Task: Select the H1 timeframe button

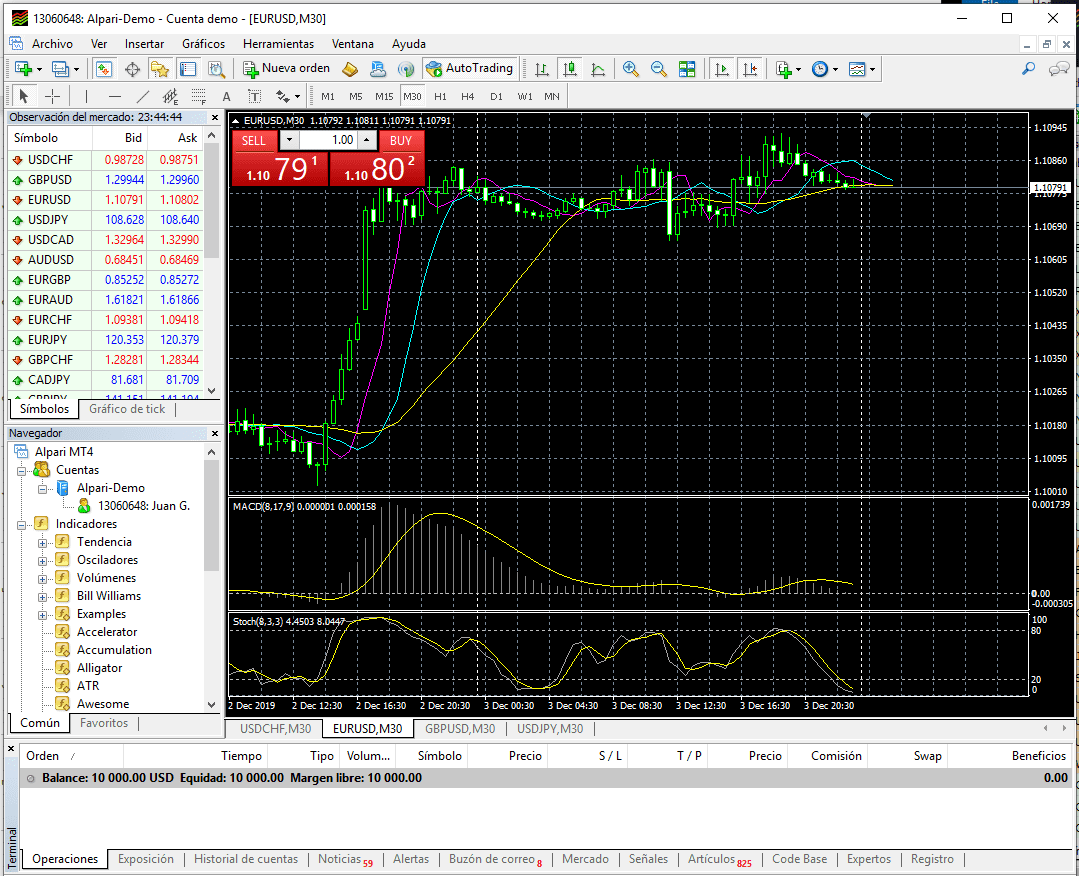Action: 440,97
